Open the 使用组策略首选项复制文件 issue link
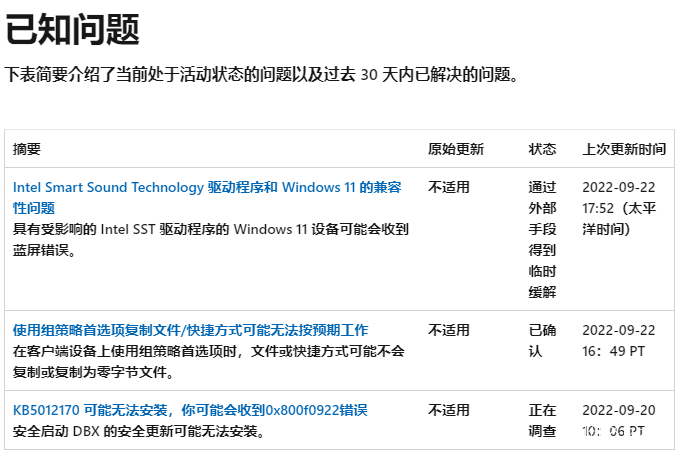The height and width of the screenshot is (453, 685). (x=190, y=330)
